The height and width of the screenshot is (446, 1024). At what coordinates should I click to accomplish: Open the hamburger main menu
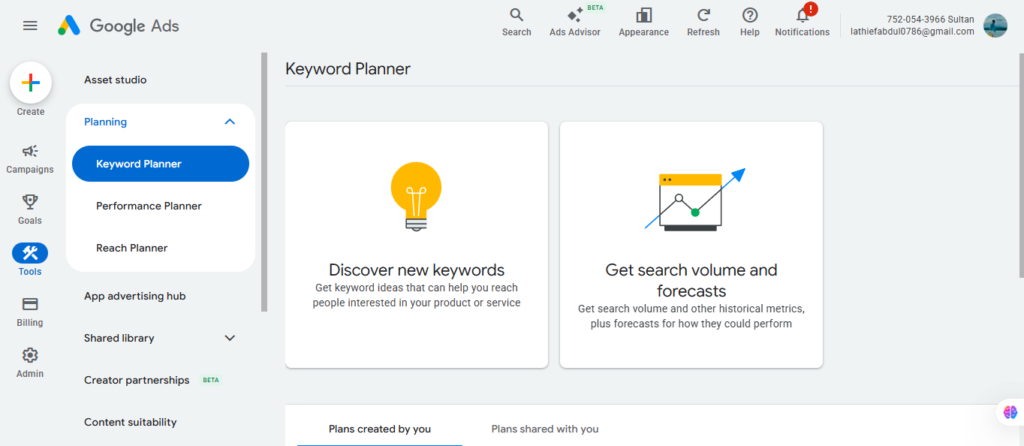(30, 25)
